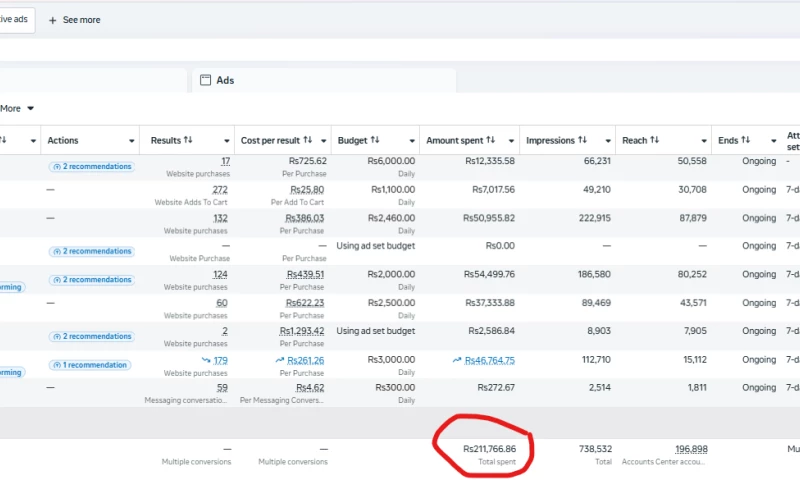Click the 124 website purchases result
This screenshot has width=800, height=480.
(x=220, y=274)
